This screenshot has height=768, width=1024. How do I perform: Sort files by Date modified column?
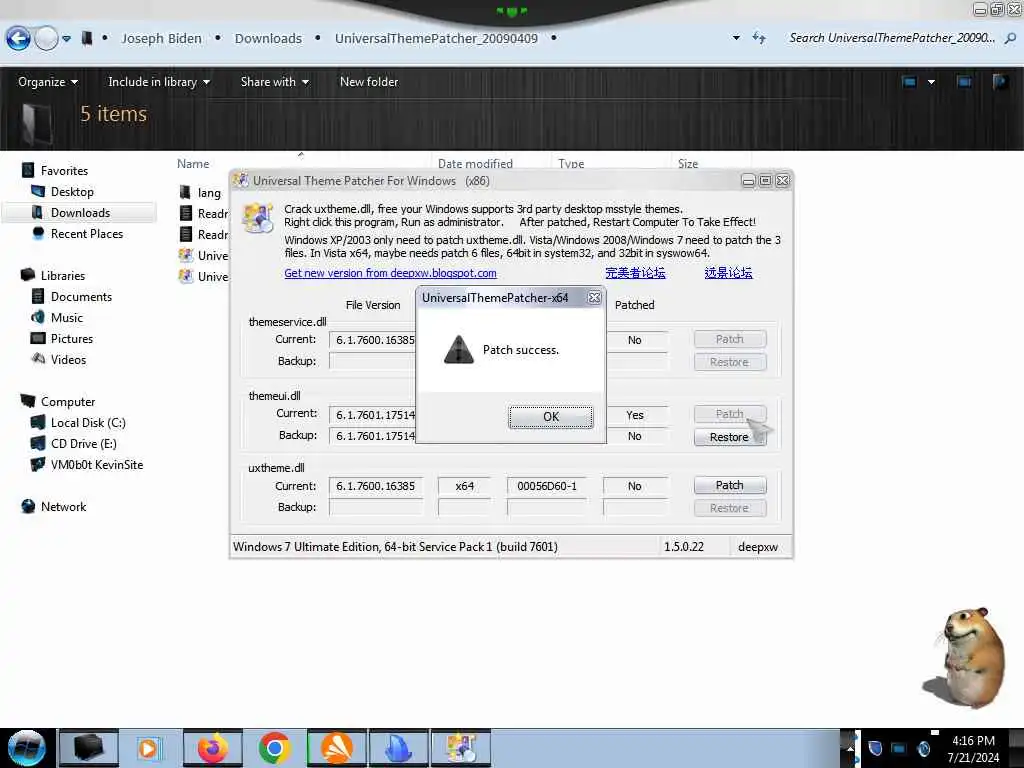point(475,164)
